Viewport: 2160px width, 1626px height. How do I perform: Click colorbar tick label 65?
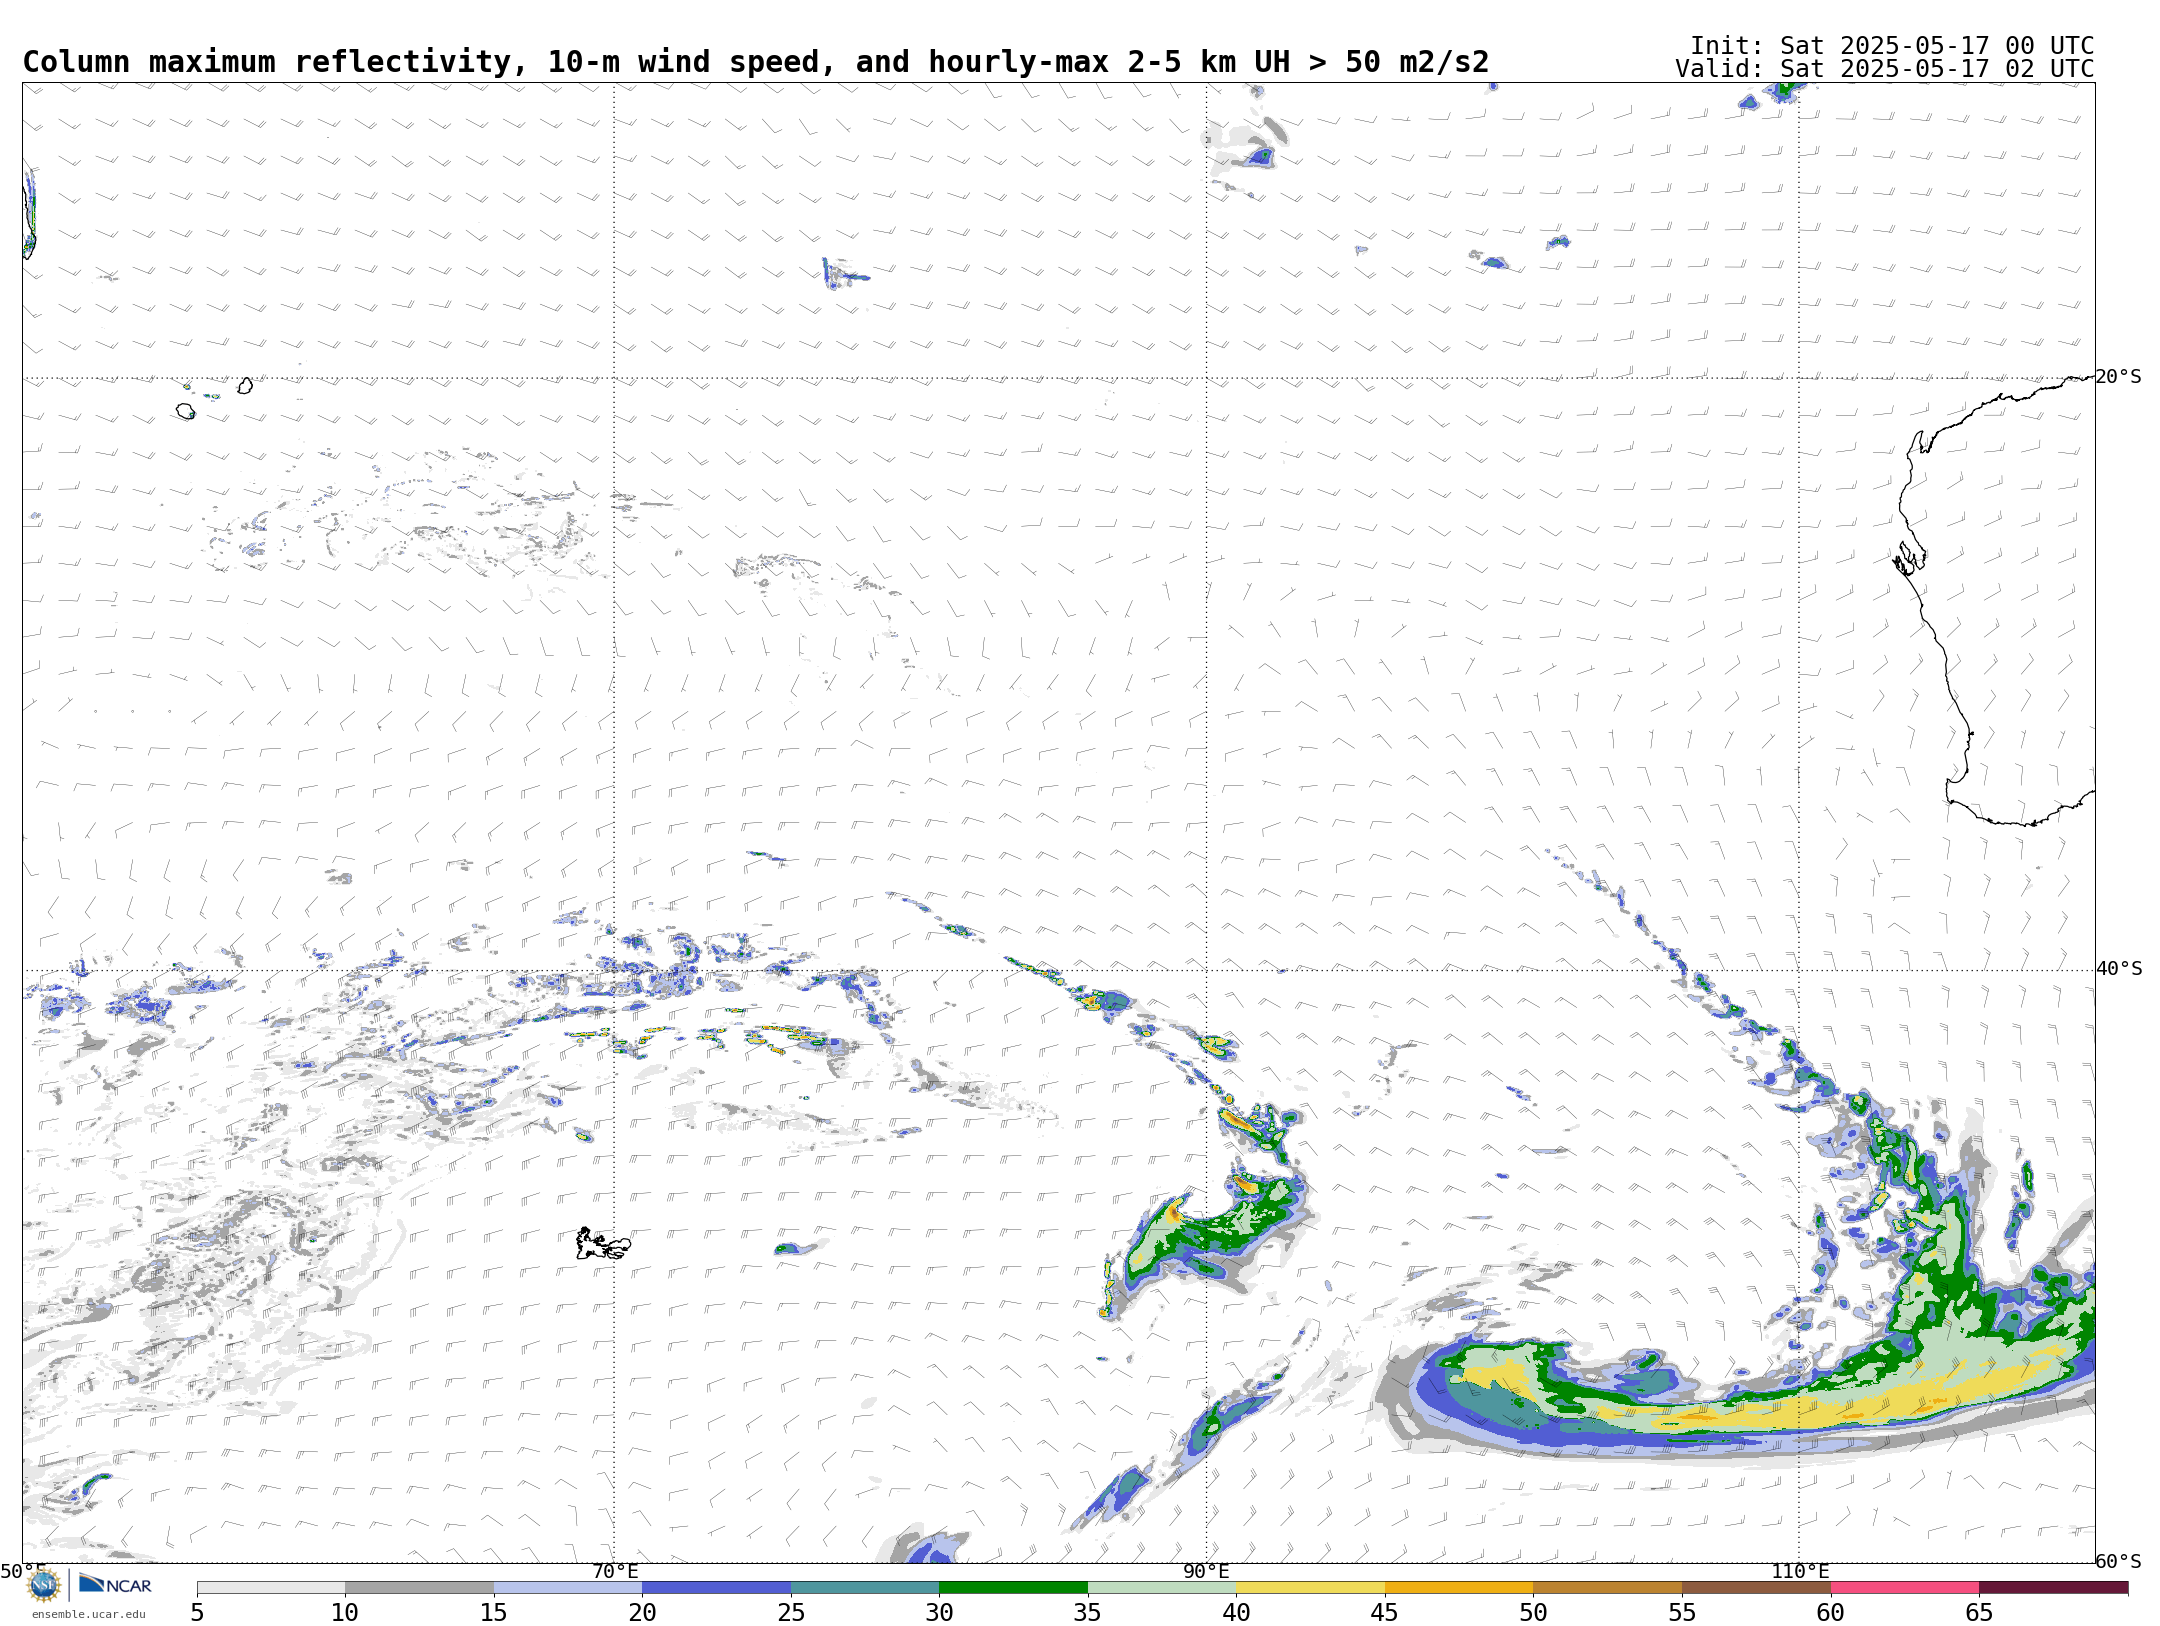[x=1979, y=1612]
